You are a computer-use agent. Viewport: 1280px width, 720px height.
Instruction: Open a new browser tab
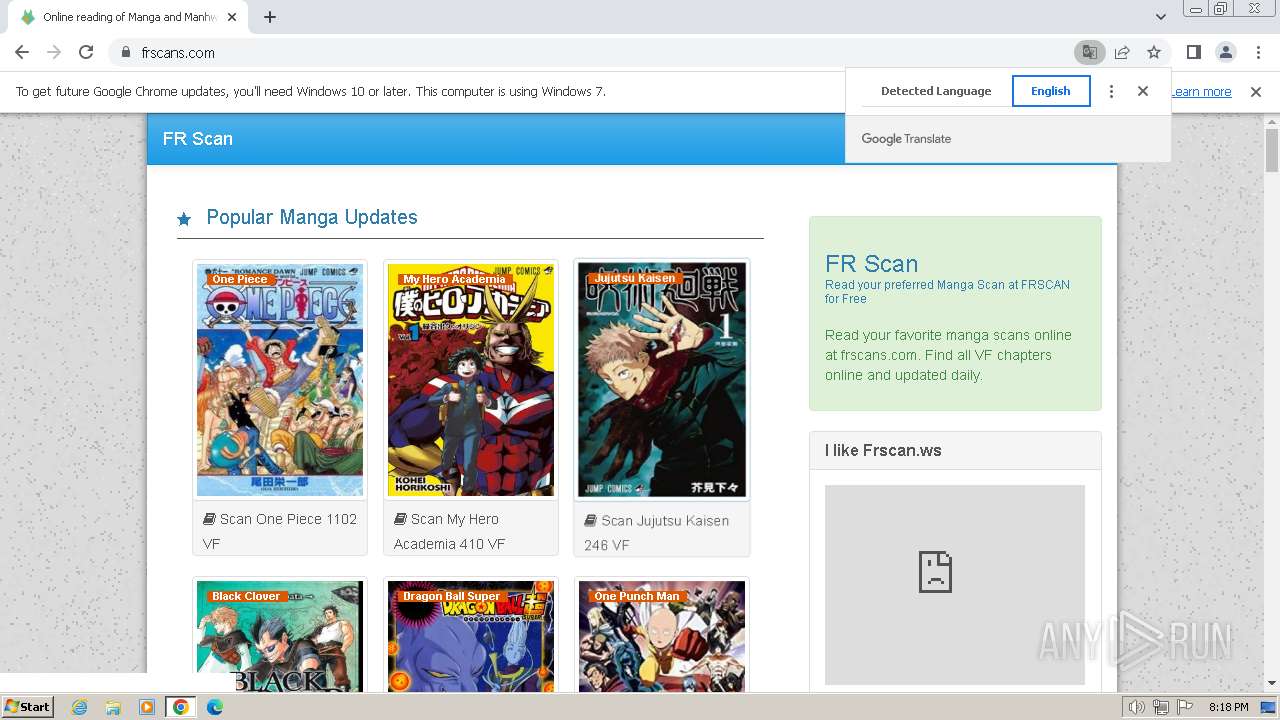coord(270,17)
